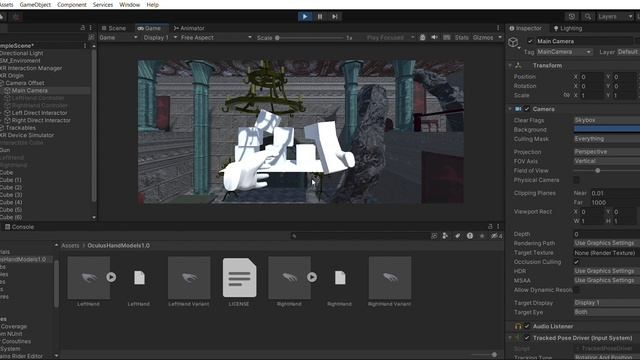Screen dimensions: 640x360
Task: Click the Background color swatch
Action: tap(607, 129)
